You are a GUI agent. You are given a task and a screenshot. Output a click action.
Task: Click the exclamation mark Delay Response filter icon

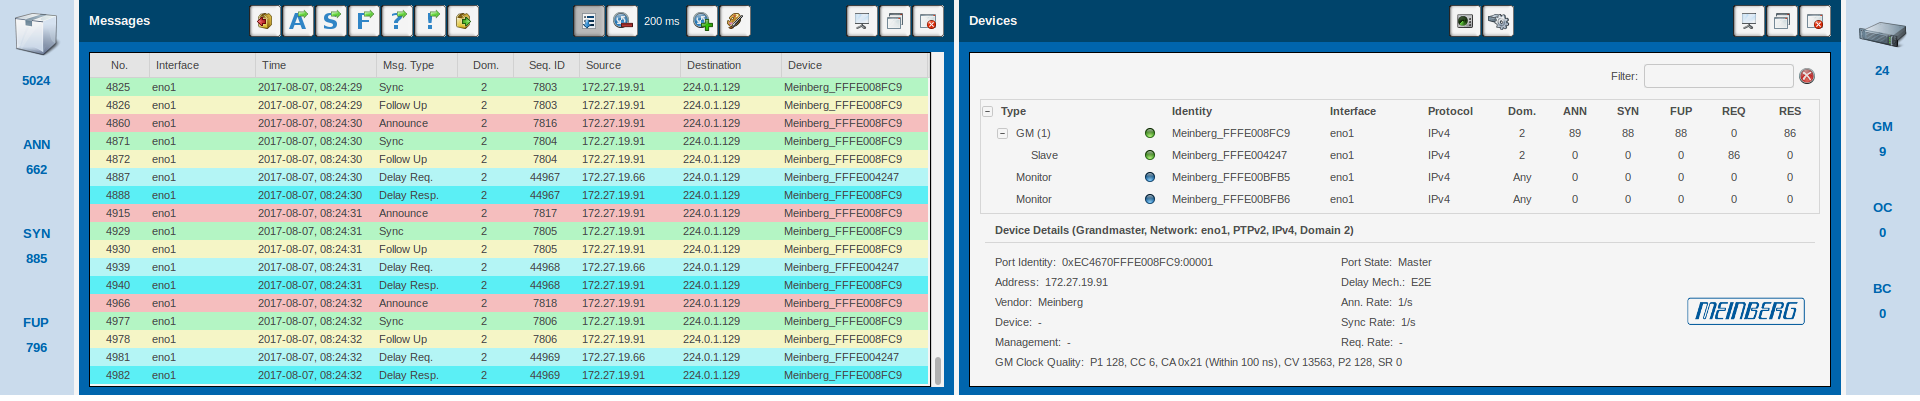tap(431, 21)
